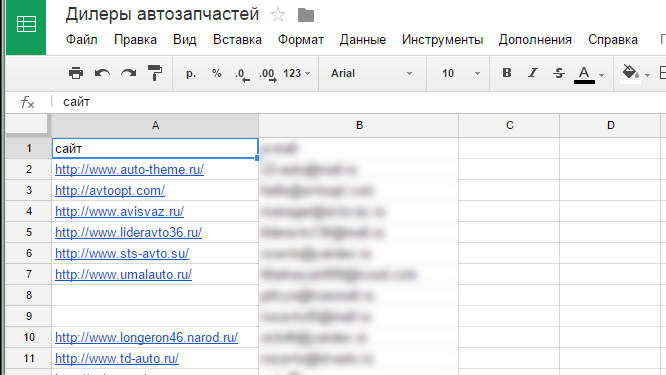Select empty cell A8

tap(155, 295)
